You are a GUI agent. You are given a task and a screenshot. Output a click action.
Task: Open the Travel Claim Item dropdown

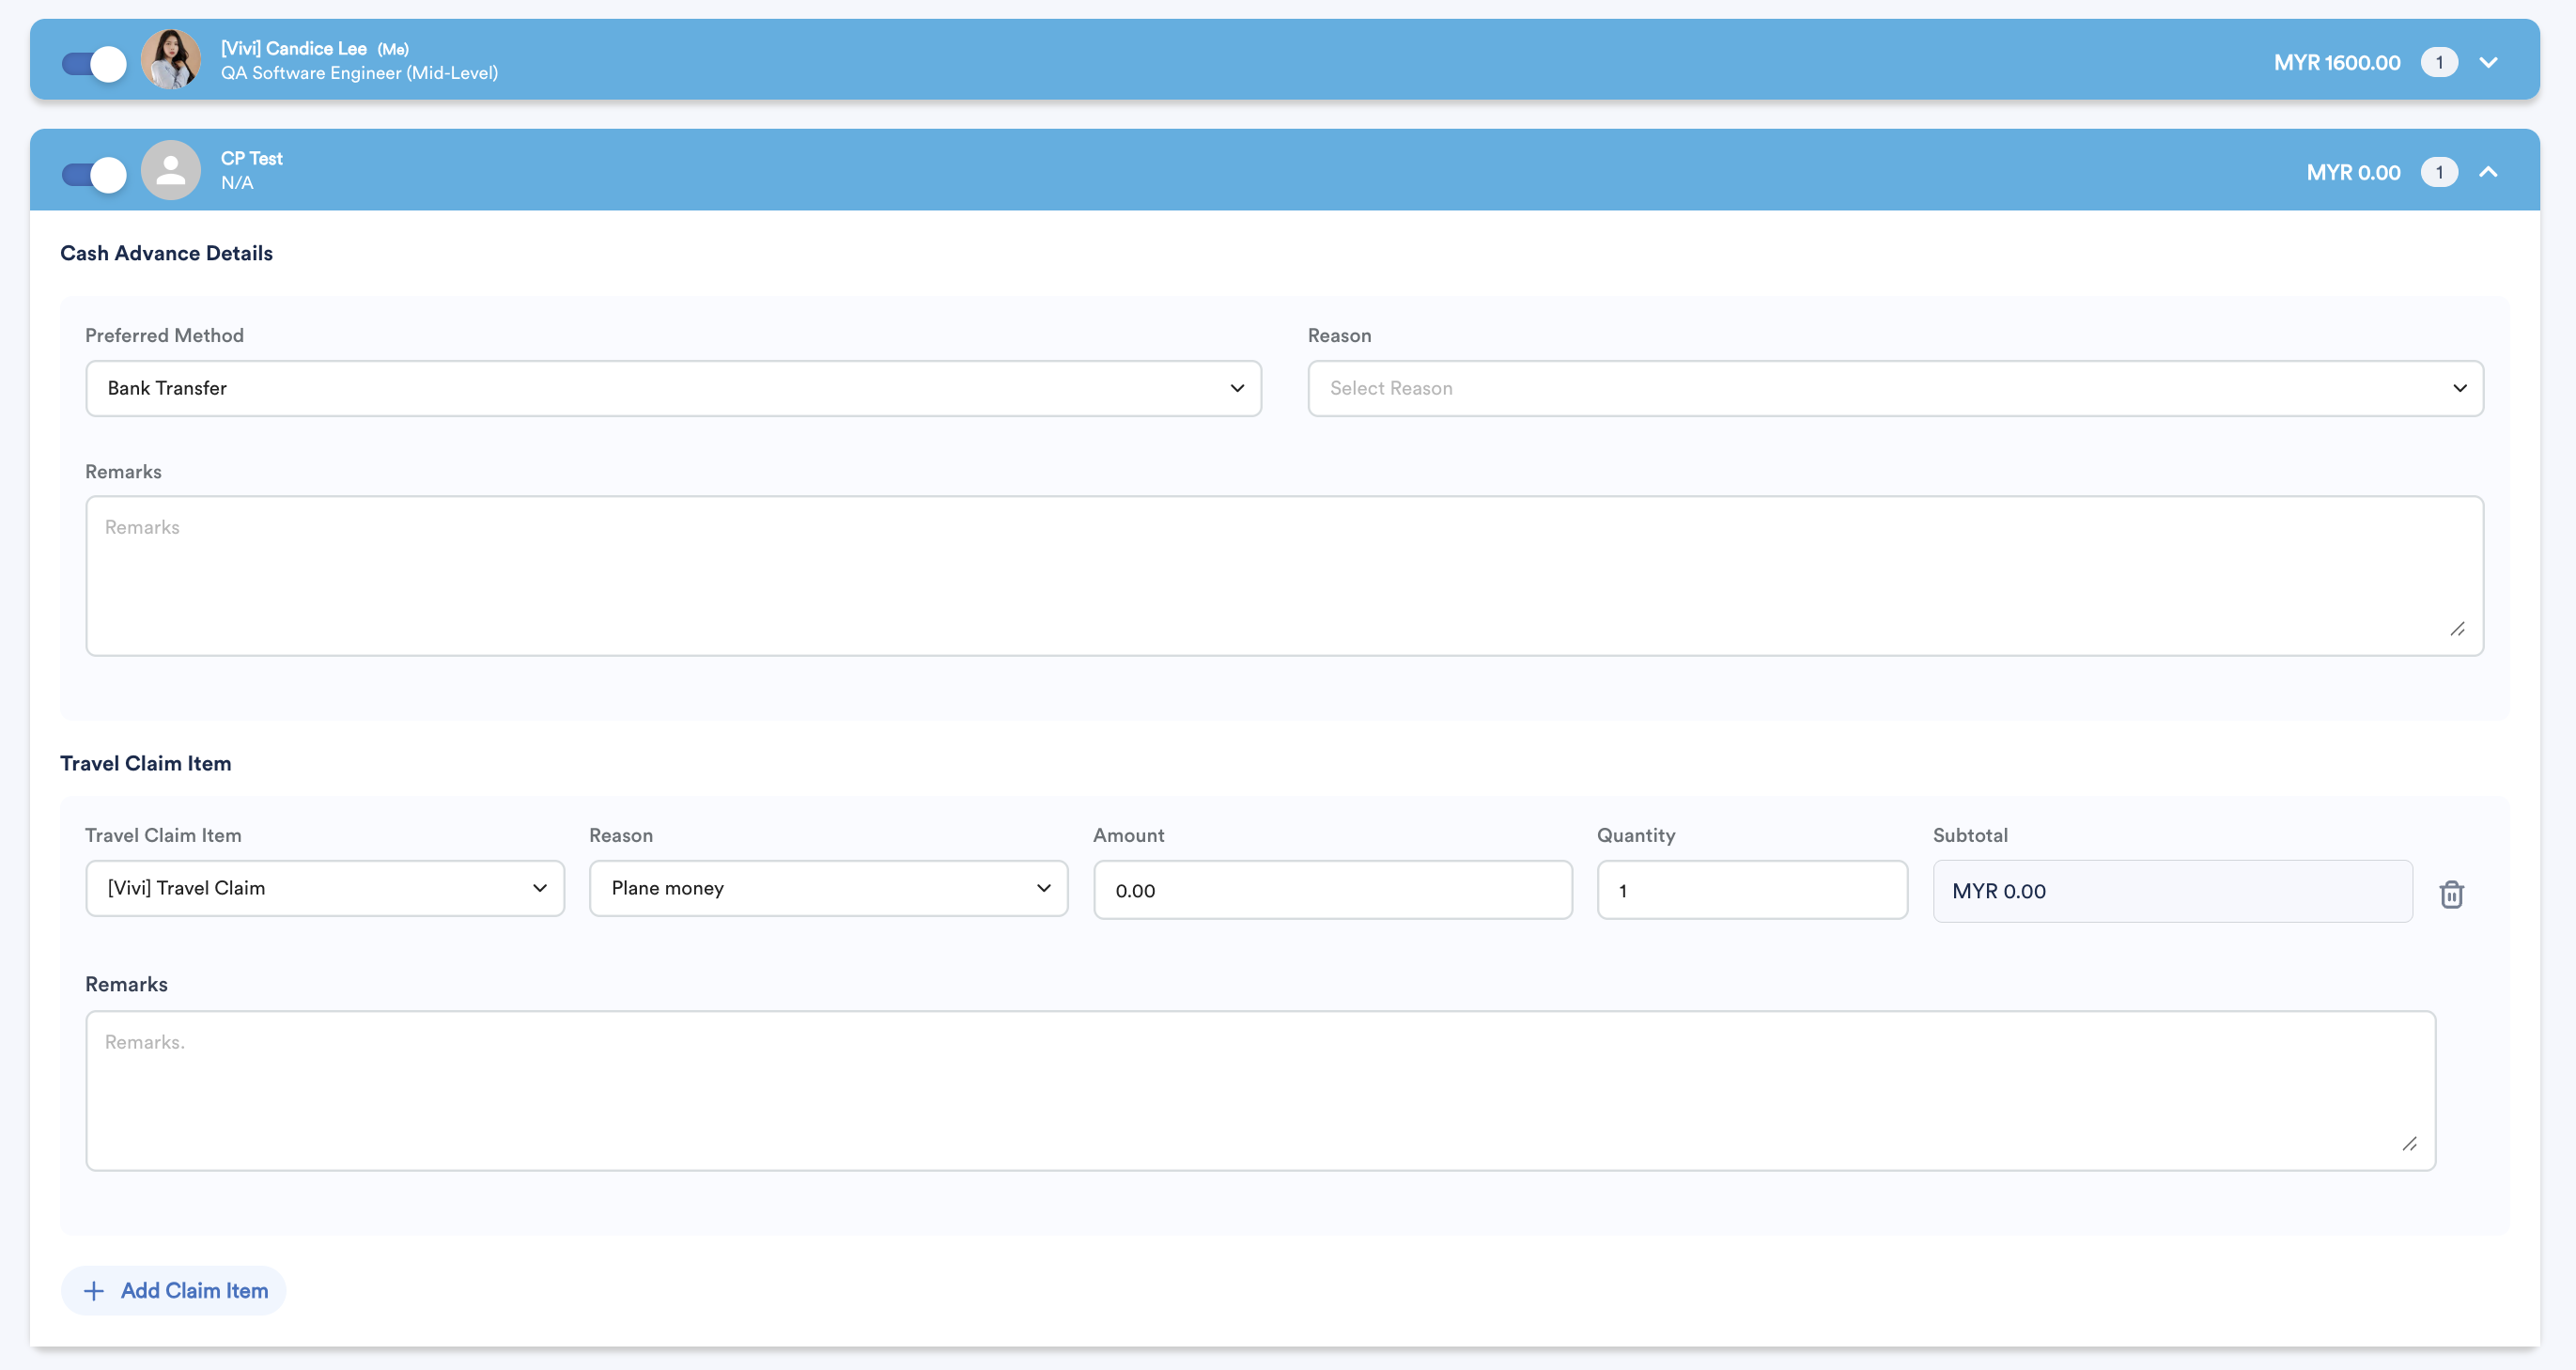[325, 888]
